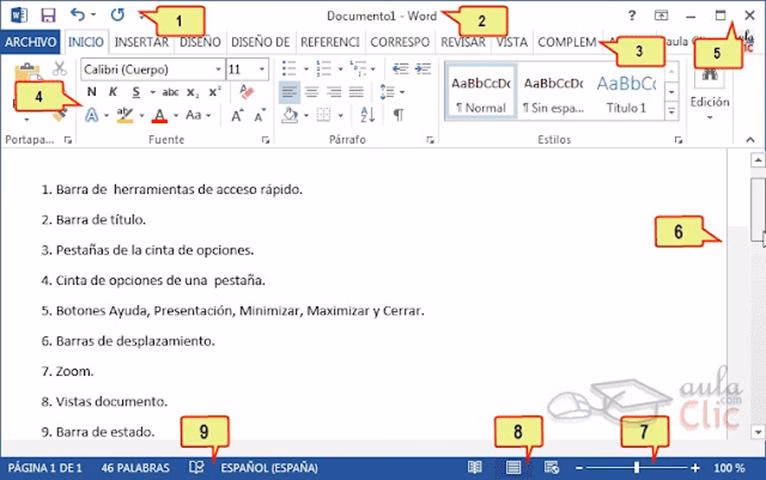Apply underline (S) formatting
Image resolution: width=766 pixels, height=480 pixels.
[135, 92]
